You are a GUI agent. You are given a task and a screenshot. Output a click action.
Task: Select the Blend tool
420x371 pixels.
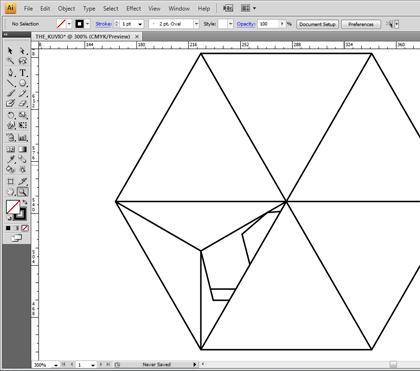point(22,159)
